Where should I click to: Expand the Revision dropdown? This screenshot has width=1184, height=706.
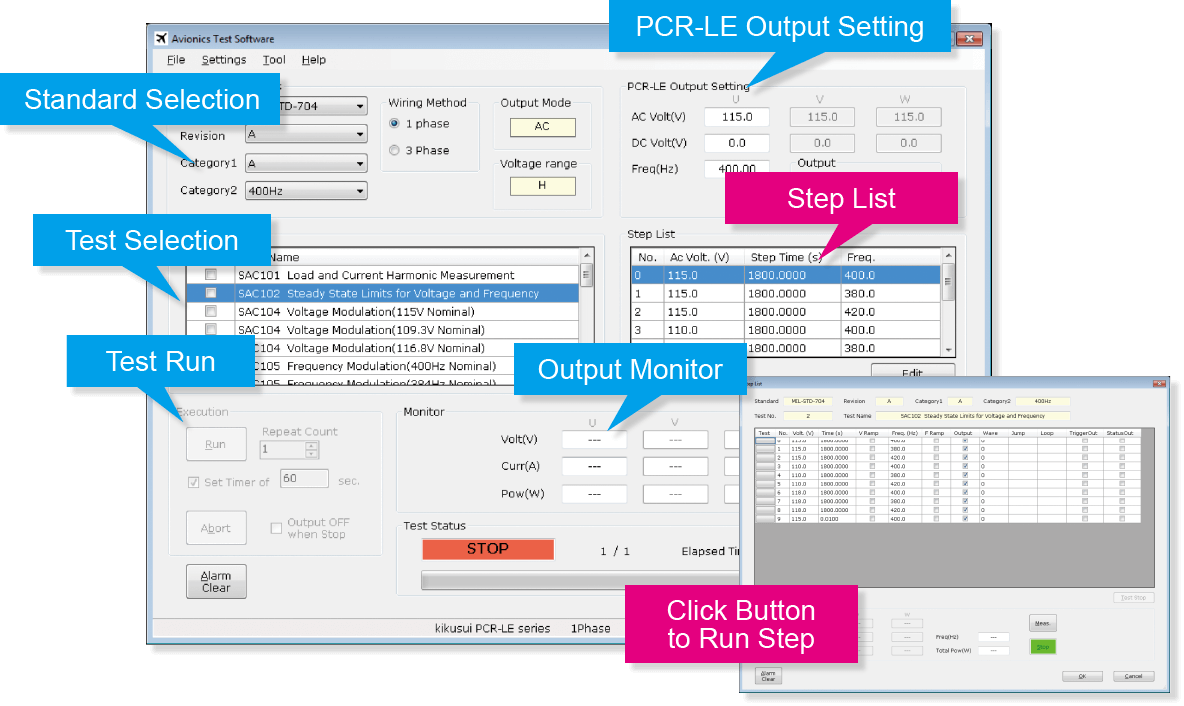point(306,134)
